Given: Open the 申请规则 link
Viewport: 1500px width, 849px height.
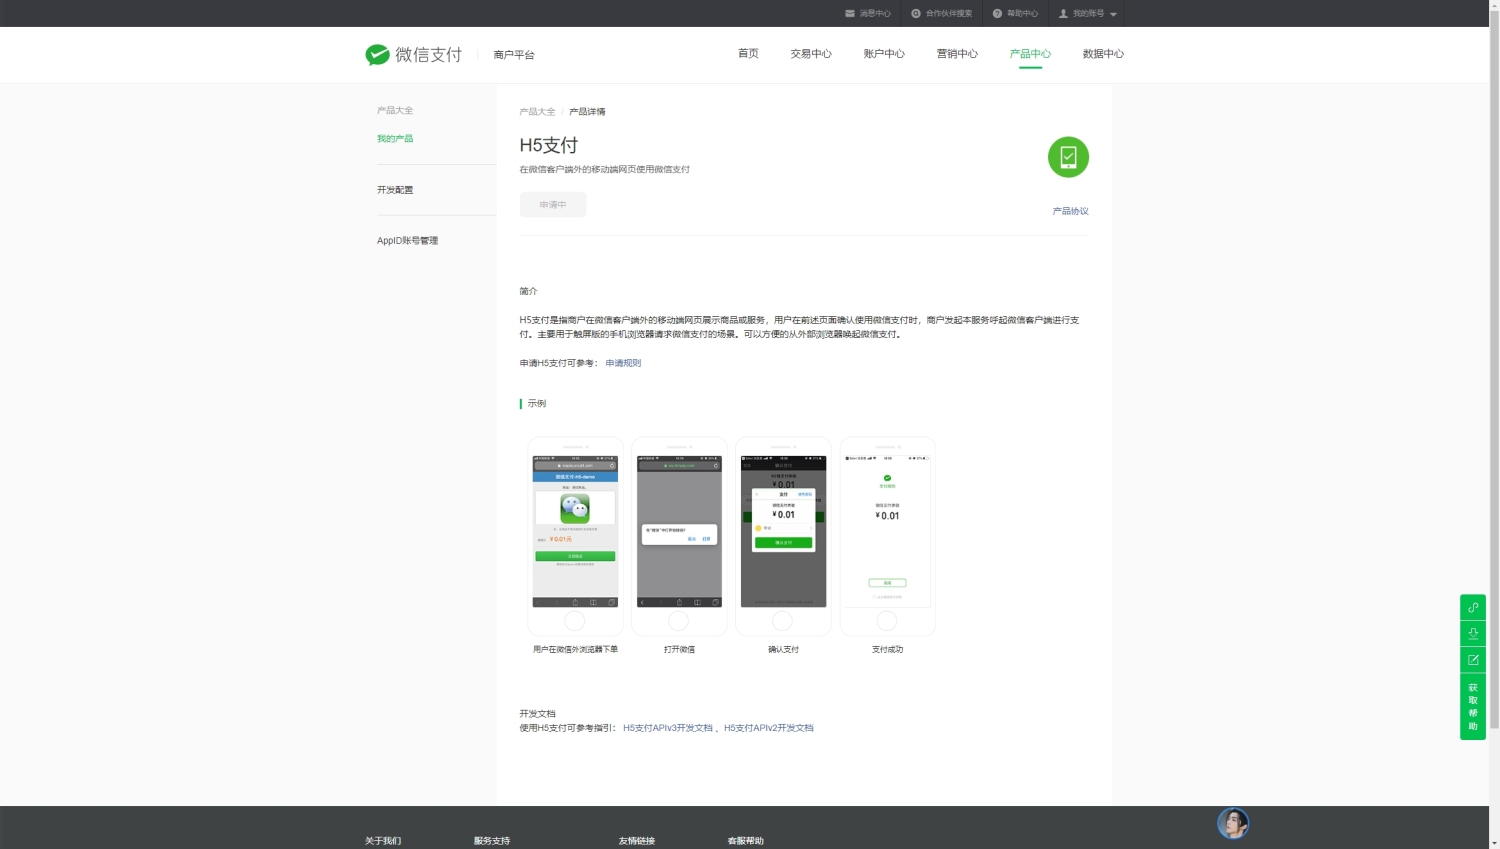Looking at the screenshot, I should coord(623,363).
